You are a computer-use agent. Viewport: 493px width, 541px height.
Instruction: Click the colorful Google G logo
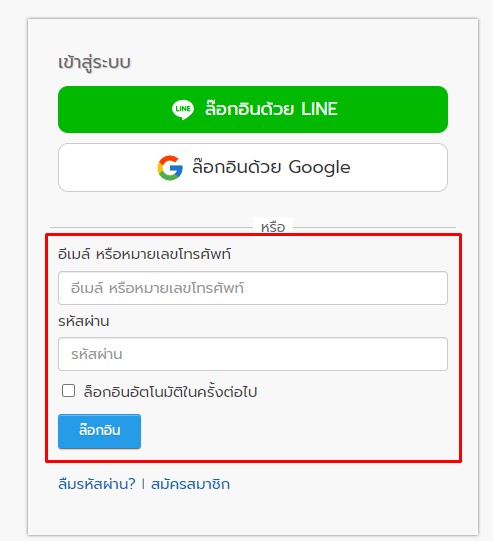pos(170,168)
